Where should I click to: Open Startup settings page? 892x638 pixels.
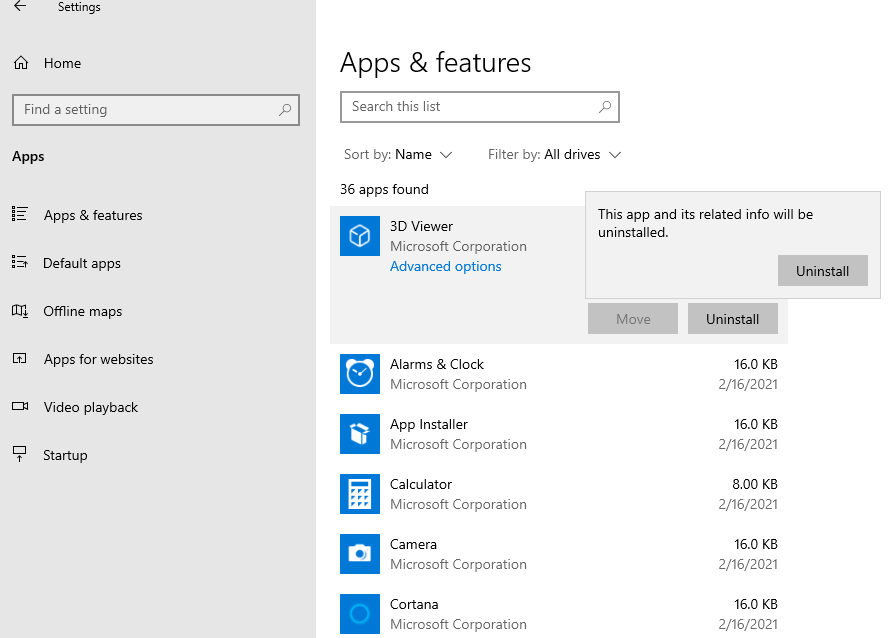(x=65, y=455)
